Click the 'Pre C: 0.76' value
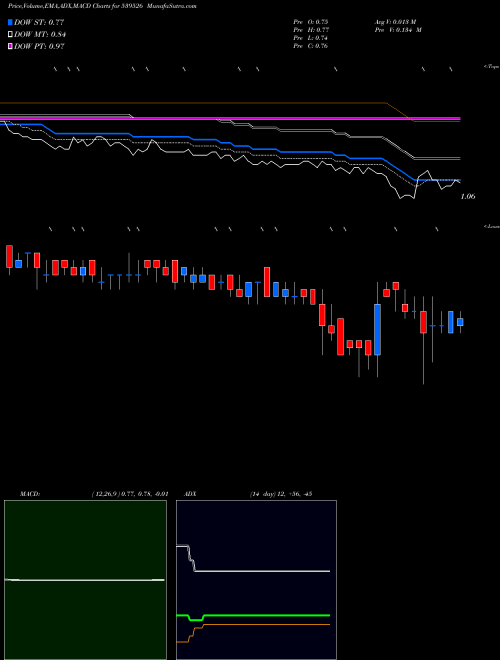 [311, 46]
